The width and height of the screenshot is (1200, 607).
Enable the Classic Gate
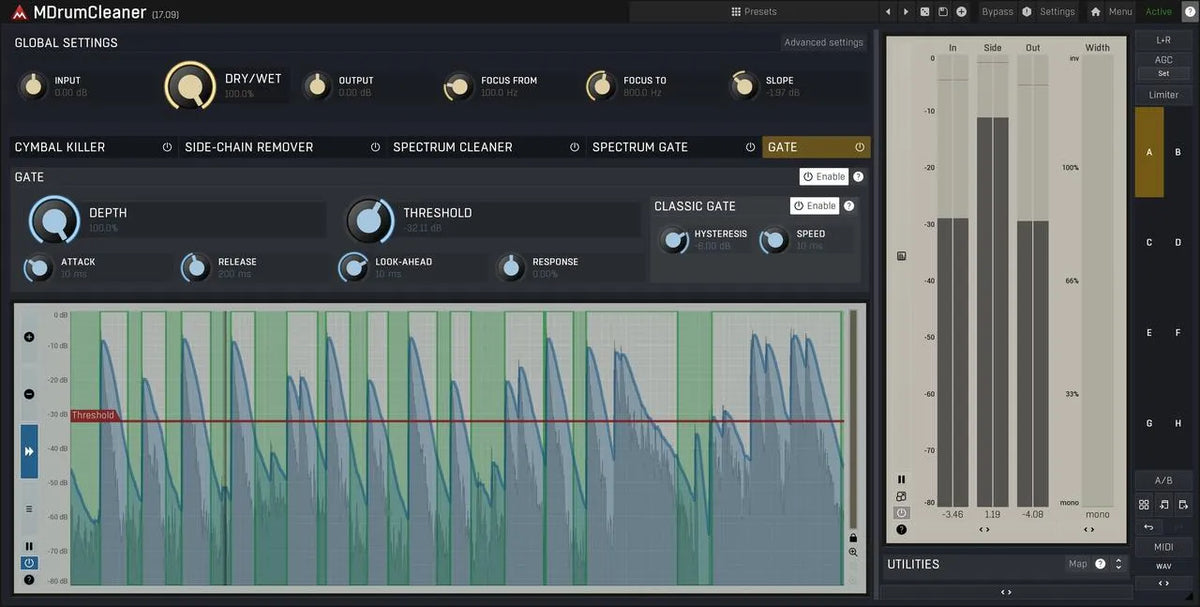pos(815,206)
